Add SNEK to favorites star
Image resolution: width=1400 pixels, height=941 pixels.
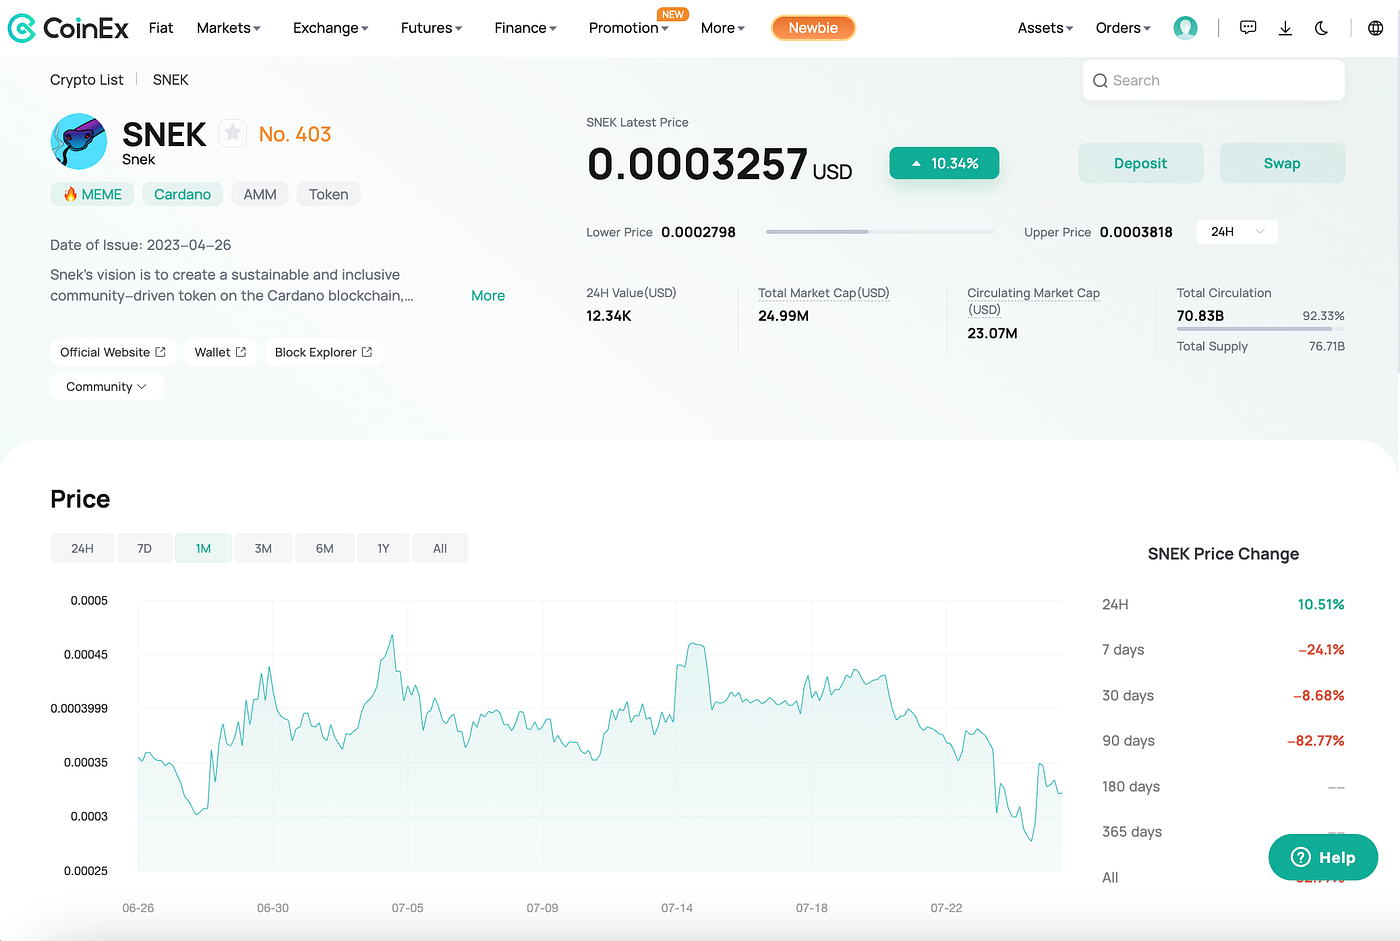click(232, 133)
